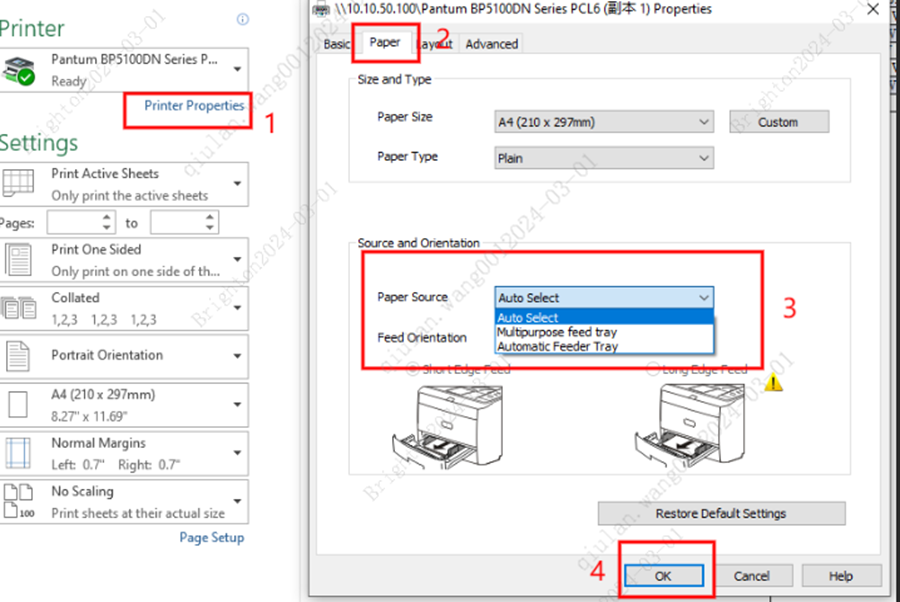
Task: Click the printer info icon near the Printer heading
Action: [x=243, y=20]
